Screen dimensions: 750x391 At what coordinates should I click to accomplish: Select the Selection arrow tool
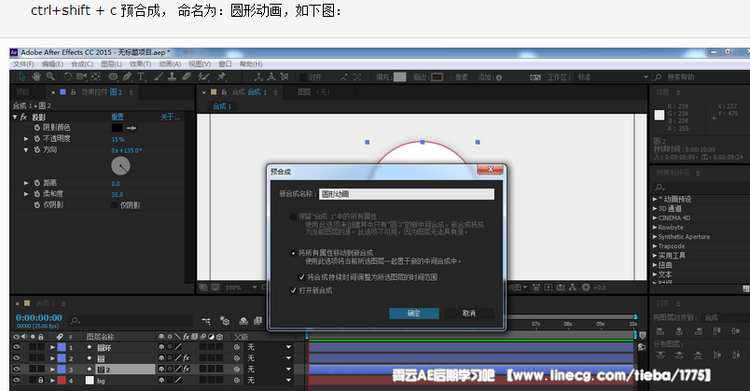coord(22,77)
